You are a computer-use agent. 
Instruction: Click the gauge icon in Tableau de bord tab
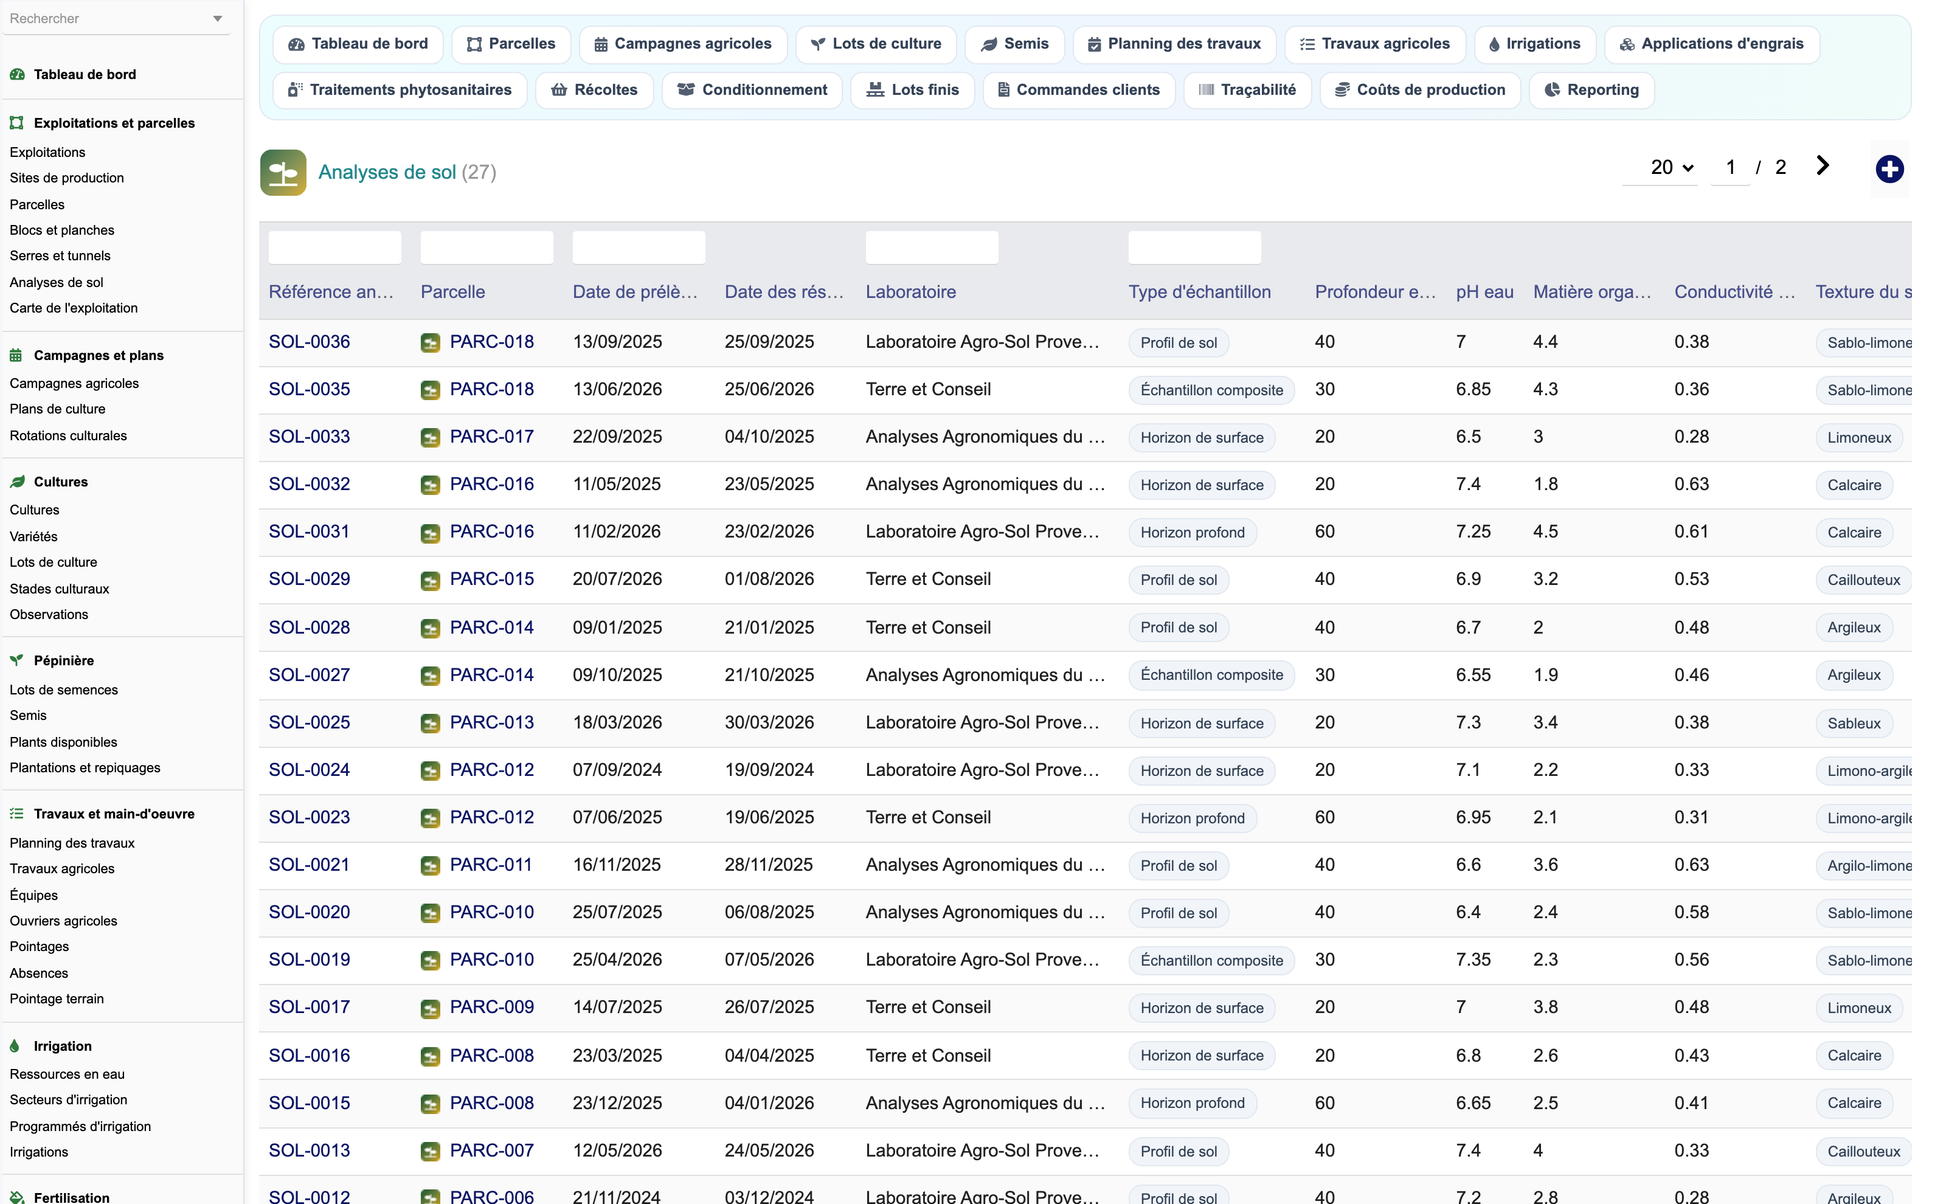pyautogui.click(x=296, y=44)
